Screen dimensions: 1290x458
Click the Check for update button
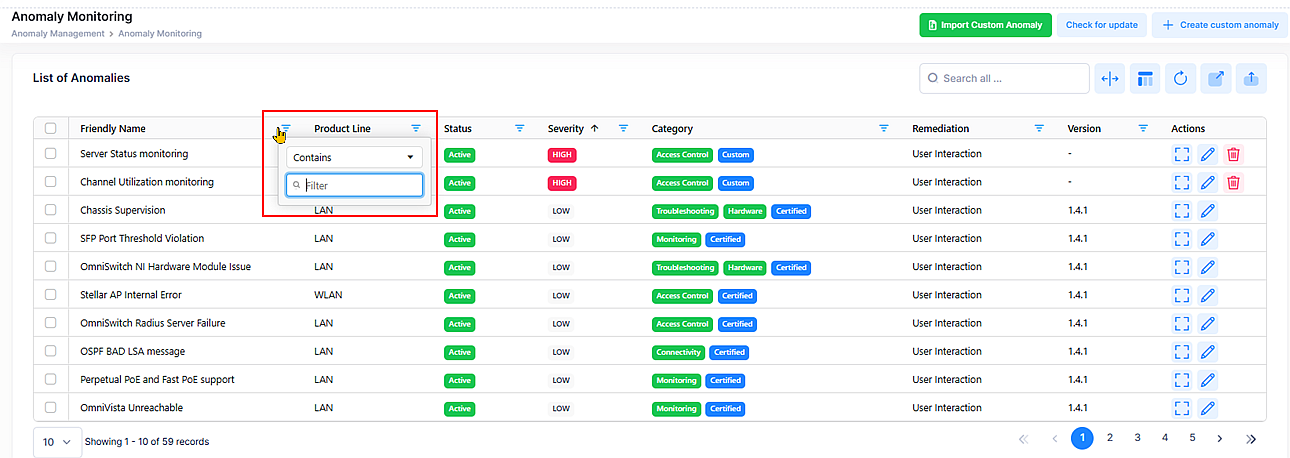[x=1101, y=25]
